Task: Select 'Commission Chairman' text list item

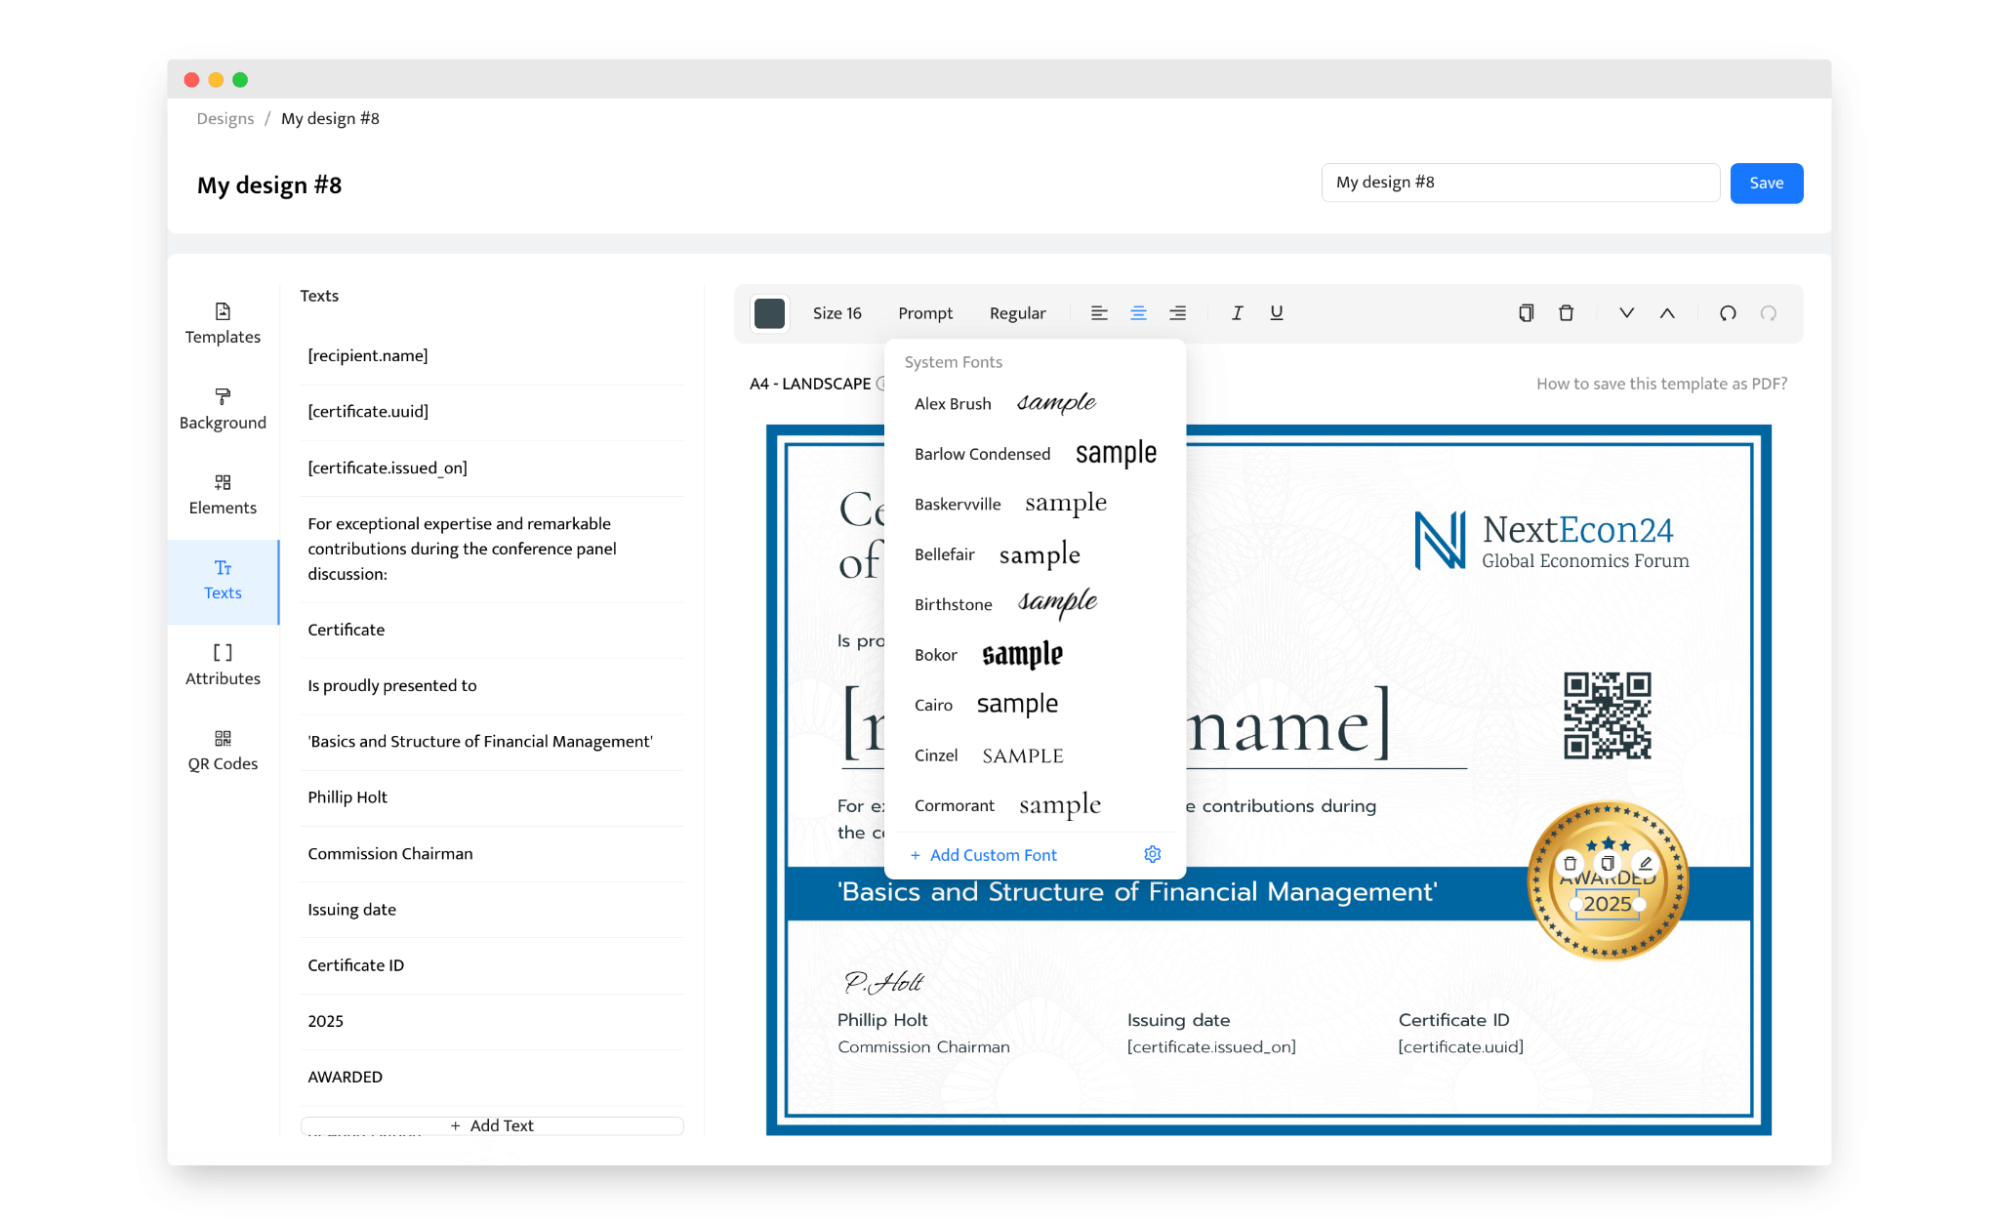Action: [x=492, y=854]
